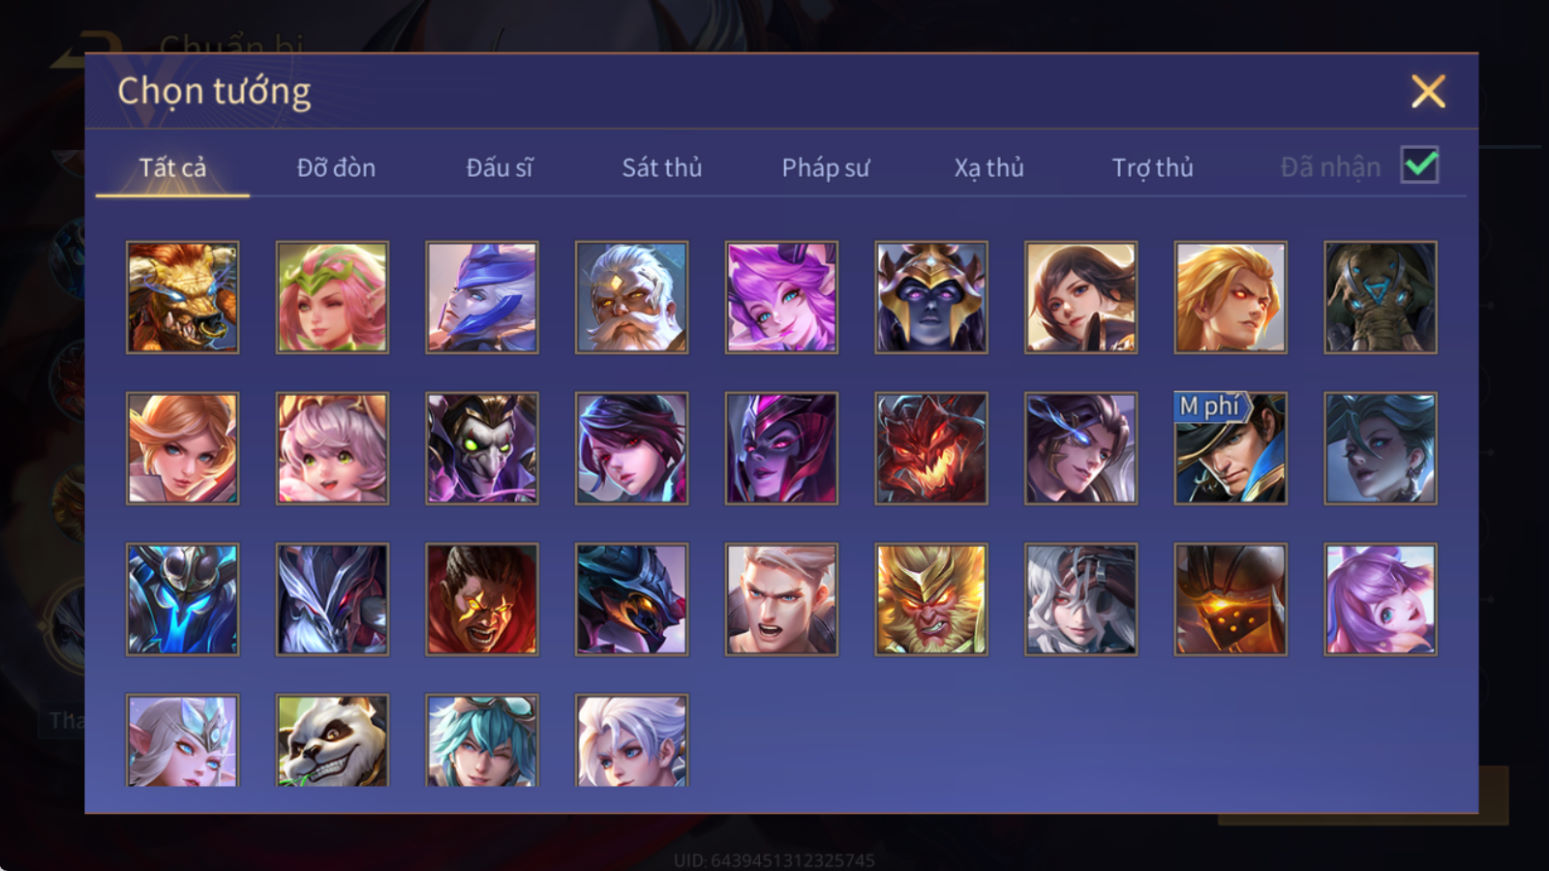Toggle the 'Đã nhận' checkbox
Image resolution: width=1549 pixels, height=871 pixels.
1420,165
